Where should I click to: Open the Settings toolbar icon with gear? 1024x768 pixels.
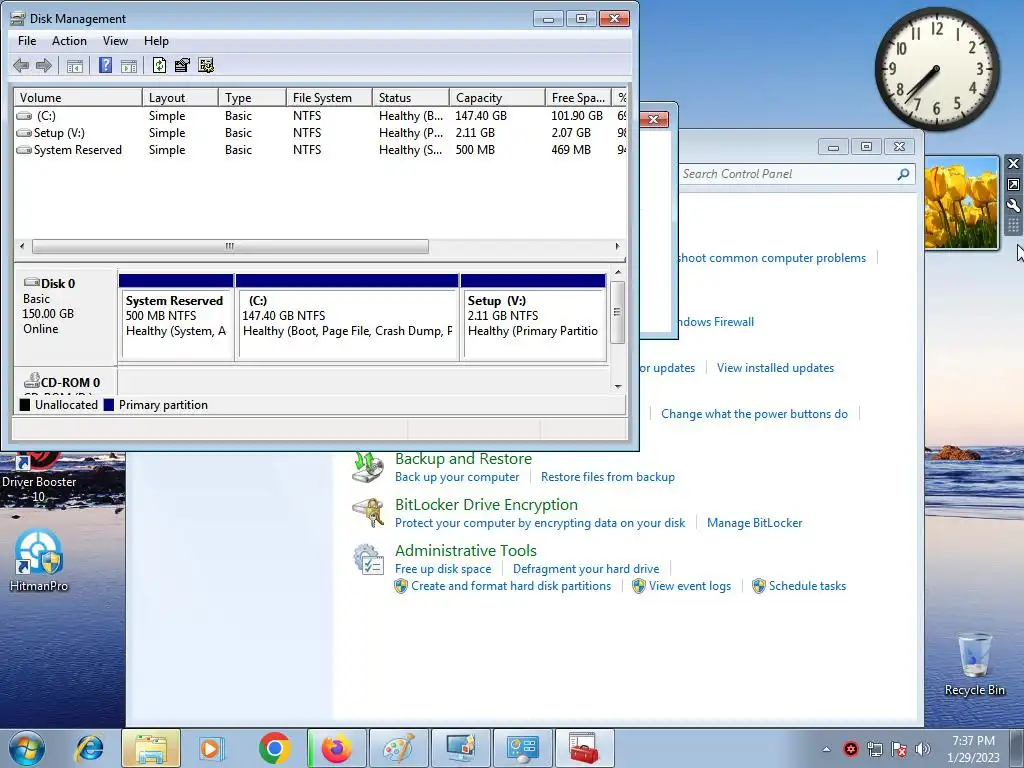coord(206,65)
